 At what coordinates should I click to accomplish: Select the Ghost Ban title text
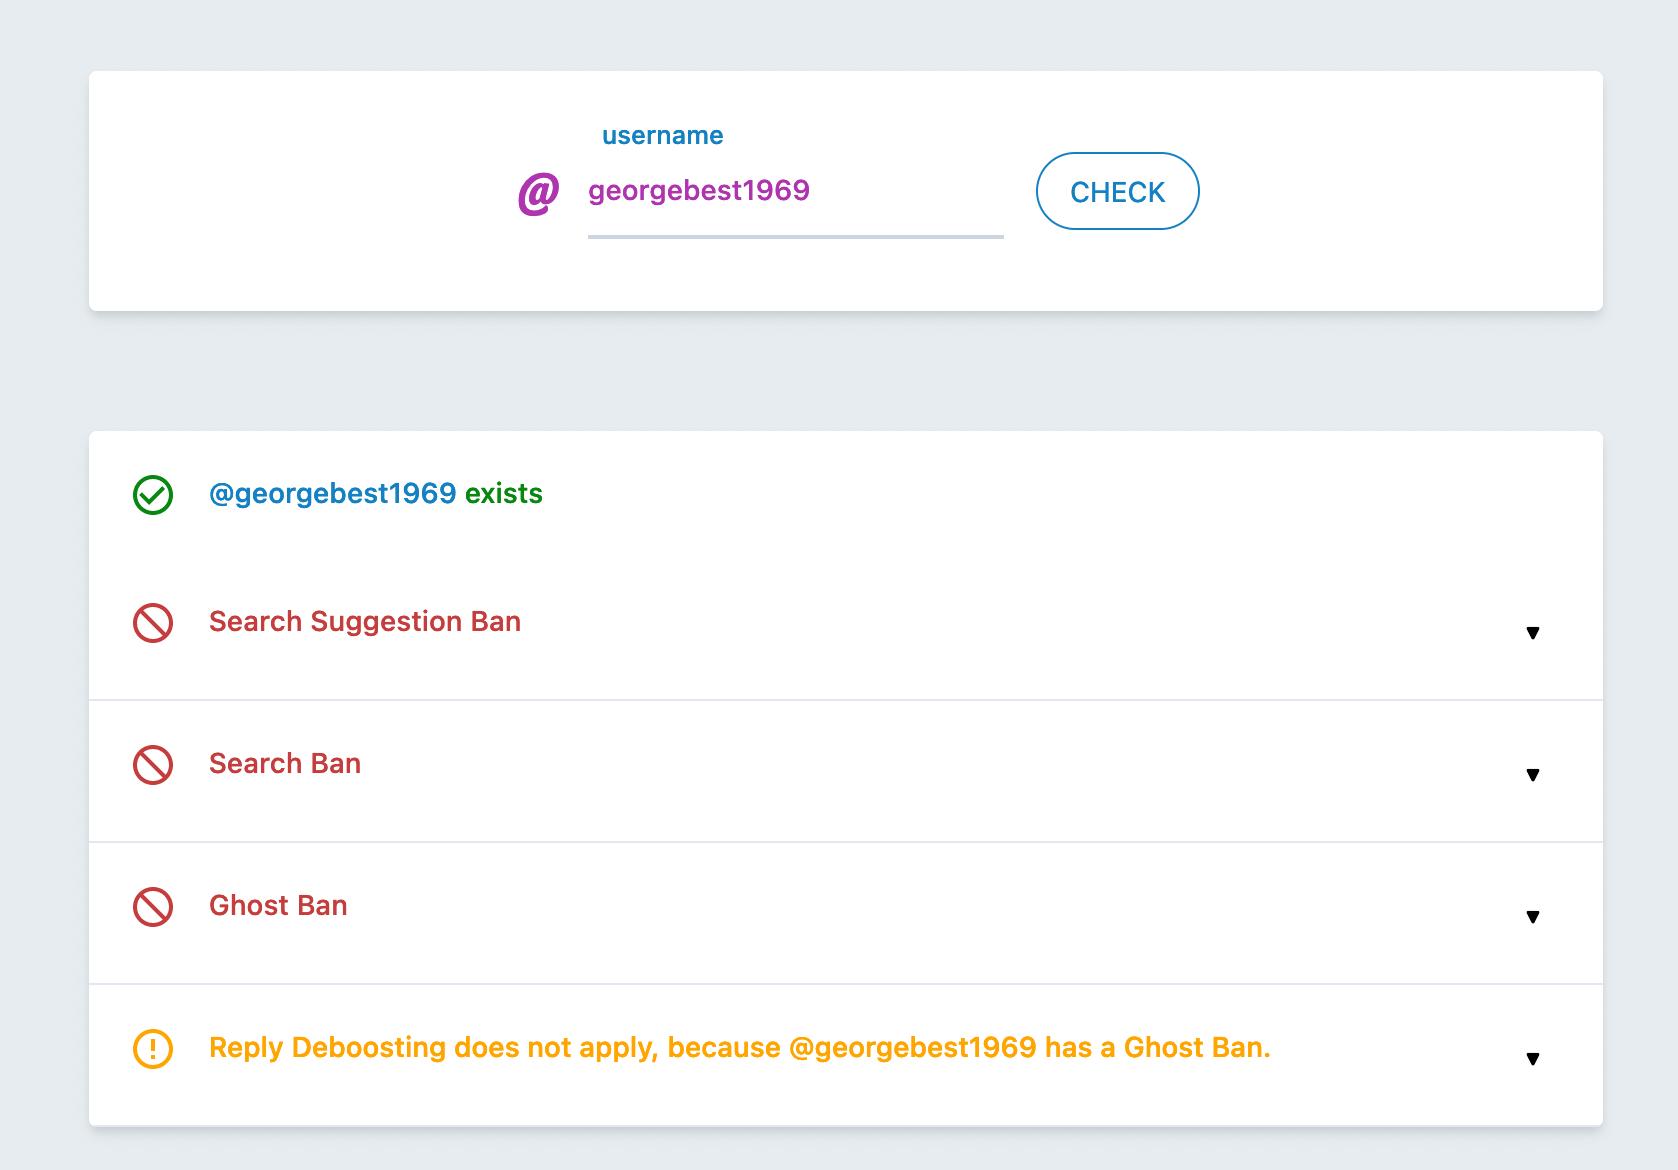[278, 906]
